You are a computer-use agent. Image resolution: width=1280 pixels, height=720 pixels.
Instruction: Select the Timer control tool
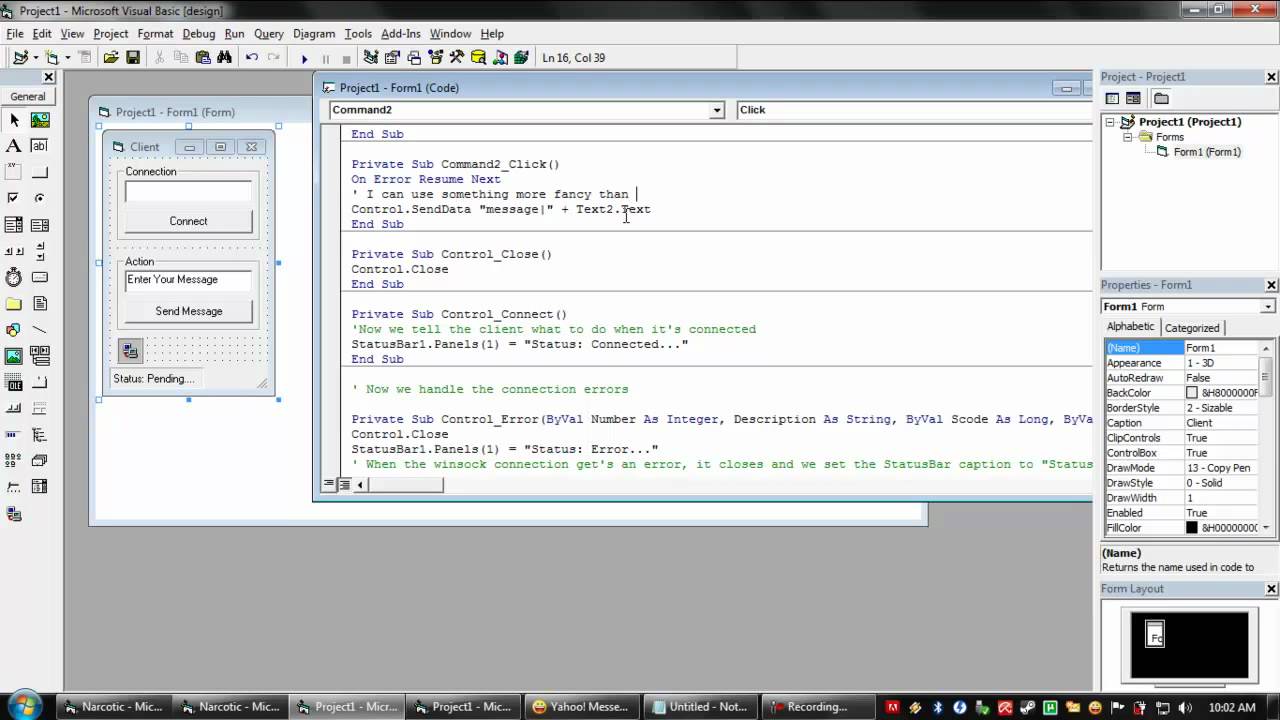pyautogui.click(x=14, y=277)
